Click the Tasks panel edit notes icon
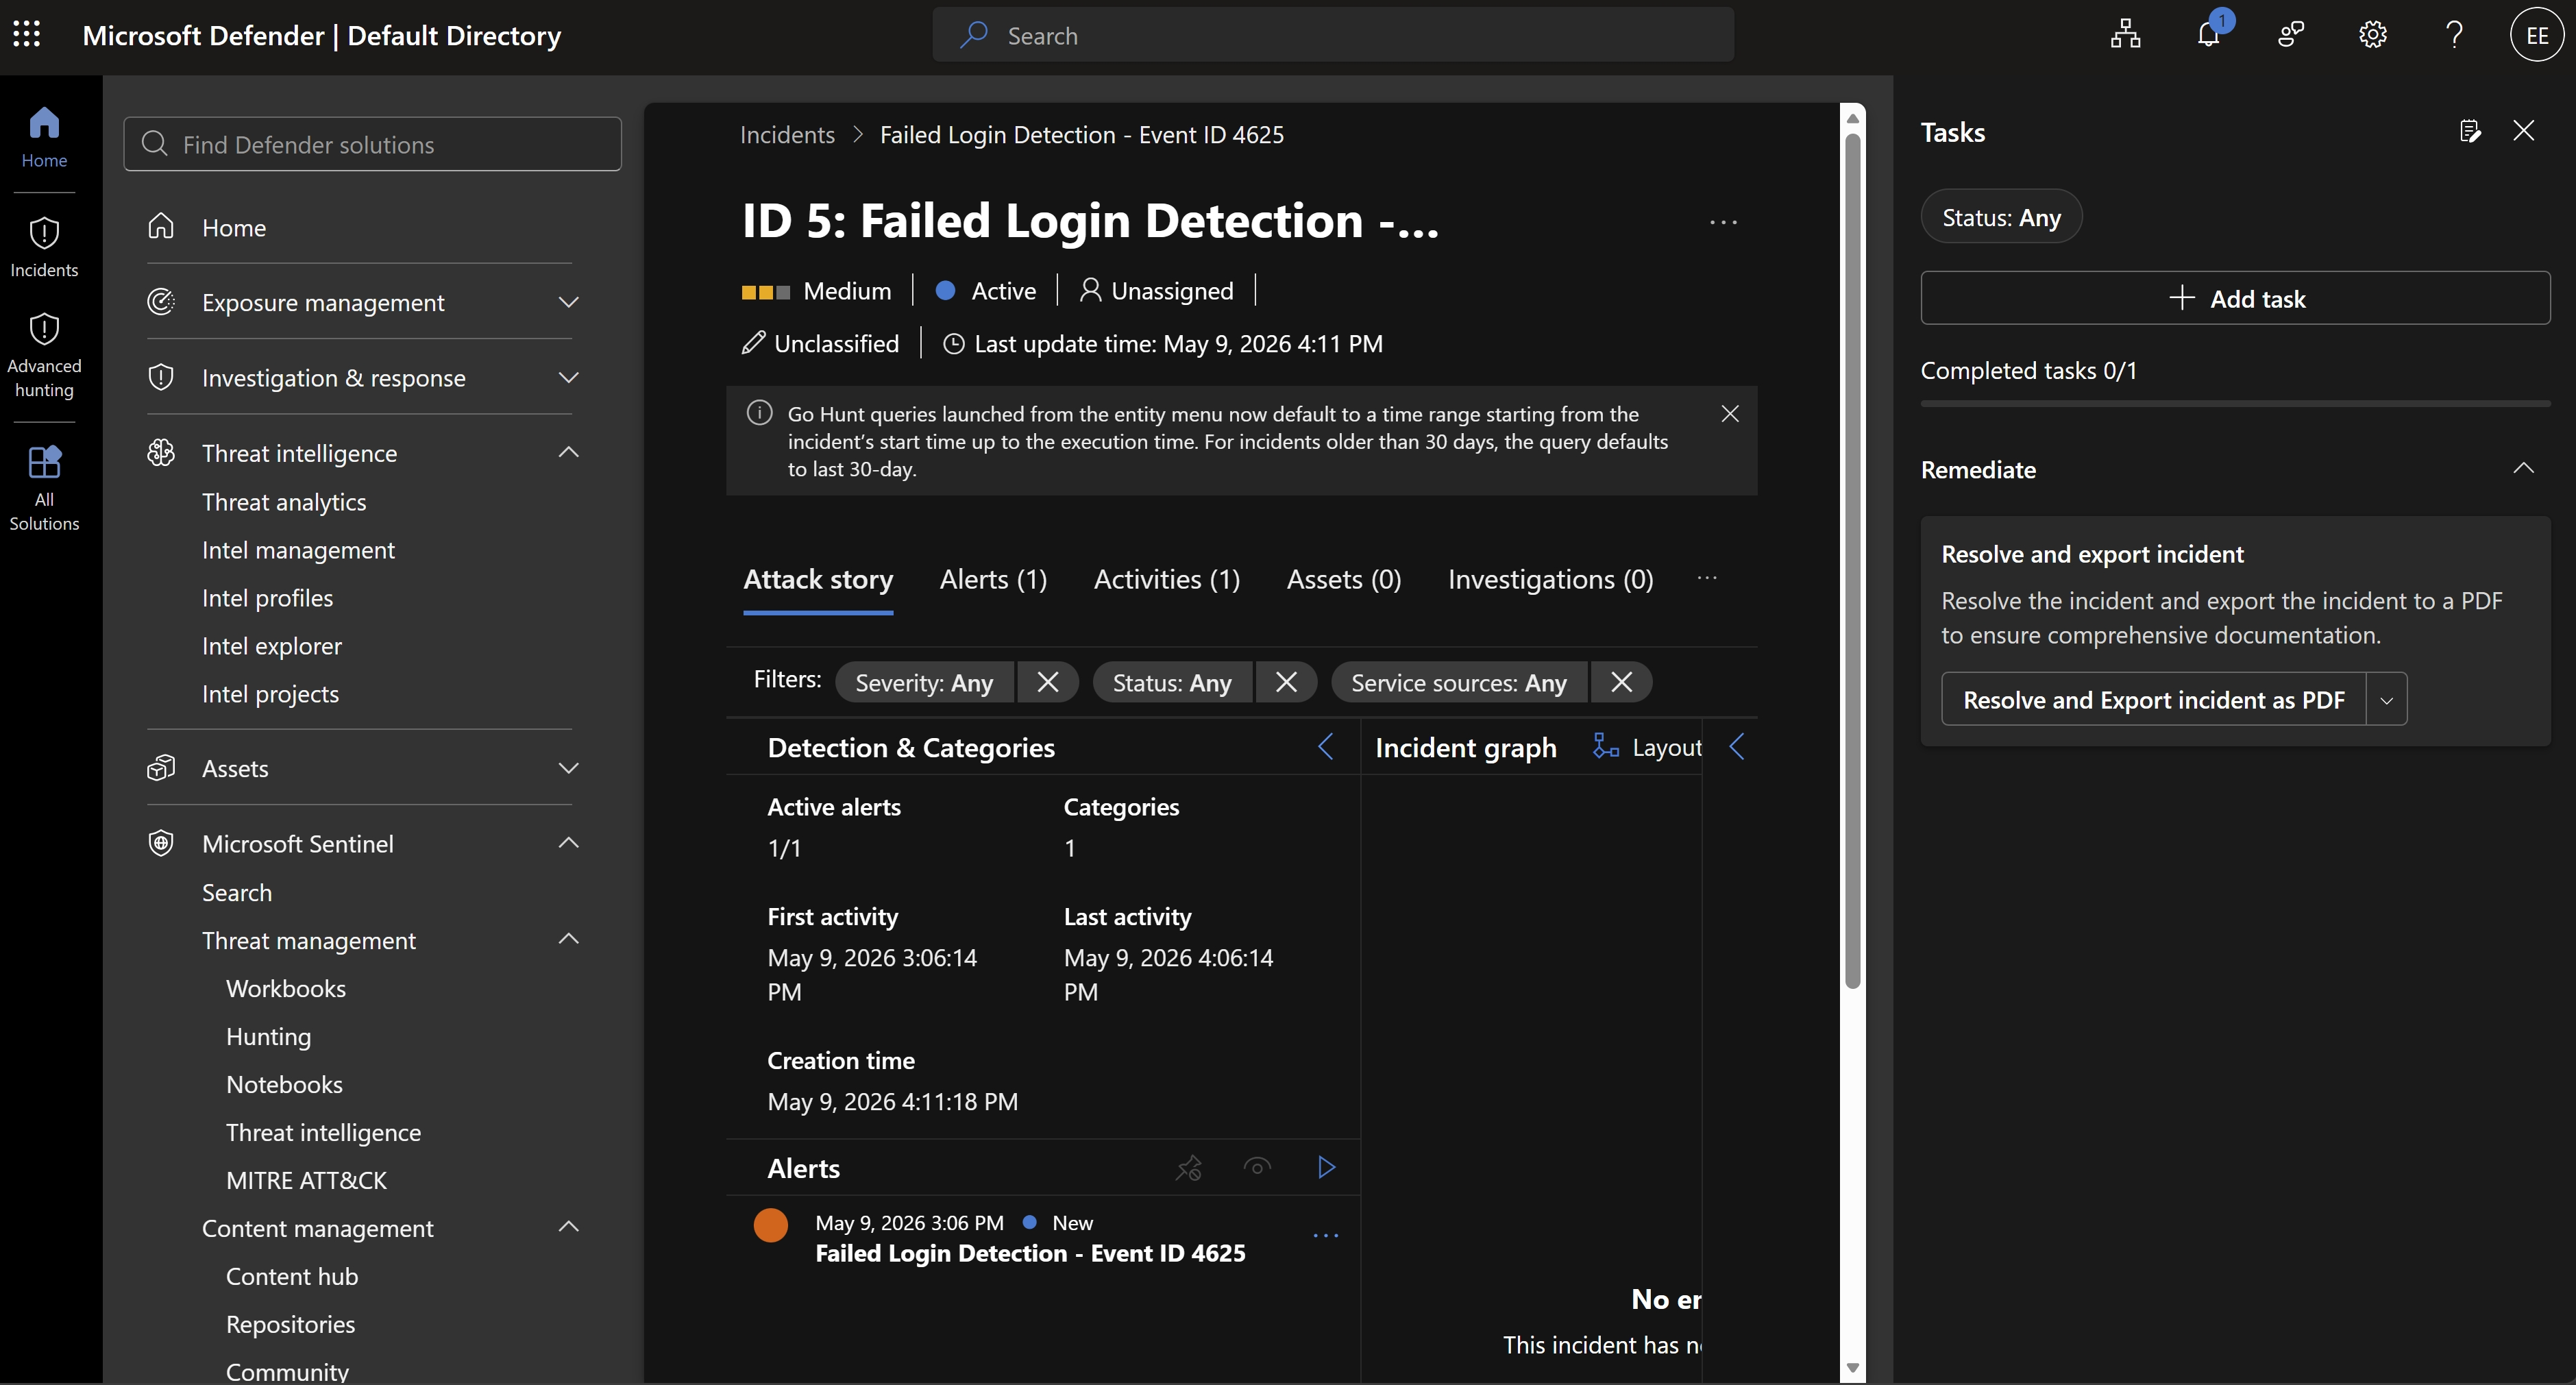This screenshot has height=1385, width=2576. pos(2469,131)
